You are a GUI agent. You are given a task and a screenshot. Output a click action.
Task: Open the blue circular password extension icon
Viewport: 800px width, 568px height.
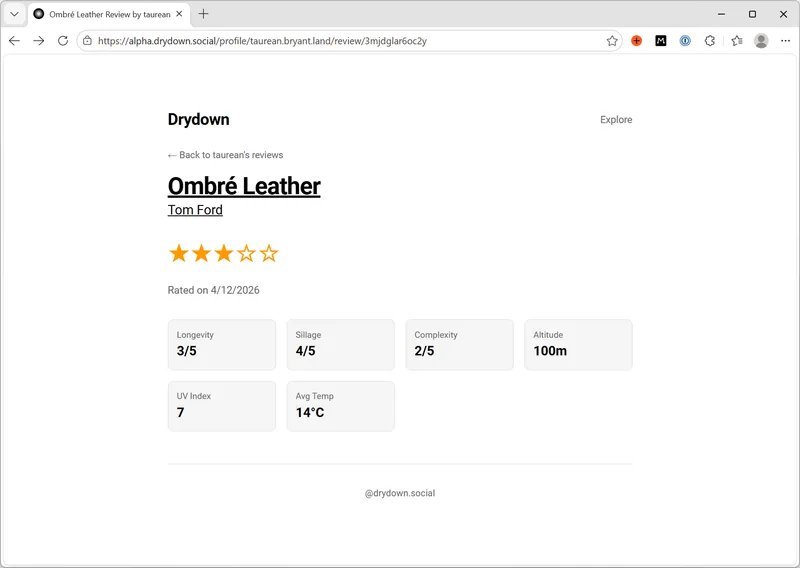(x=685, y=41)
